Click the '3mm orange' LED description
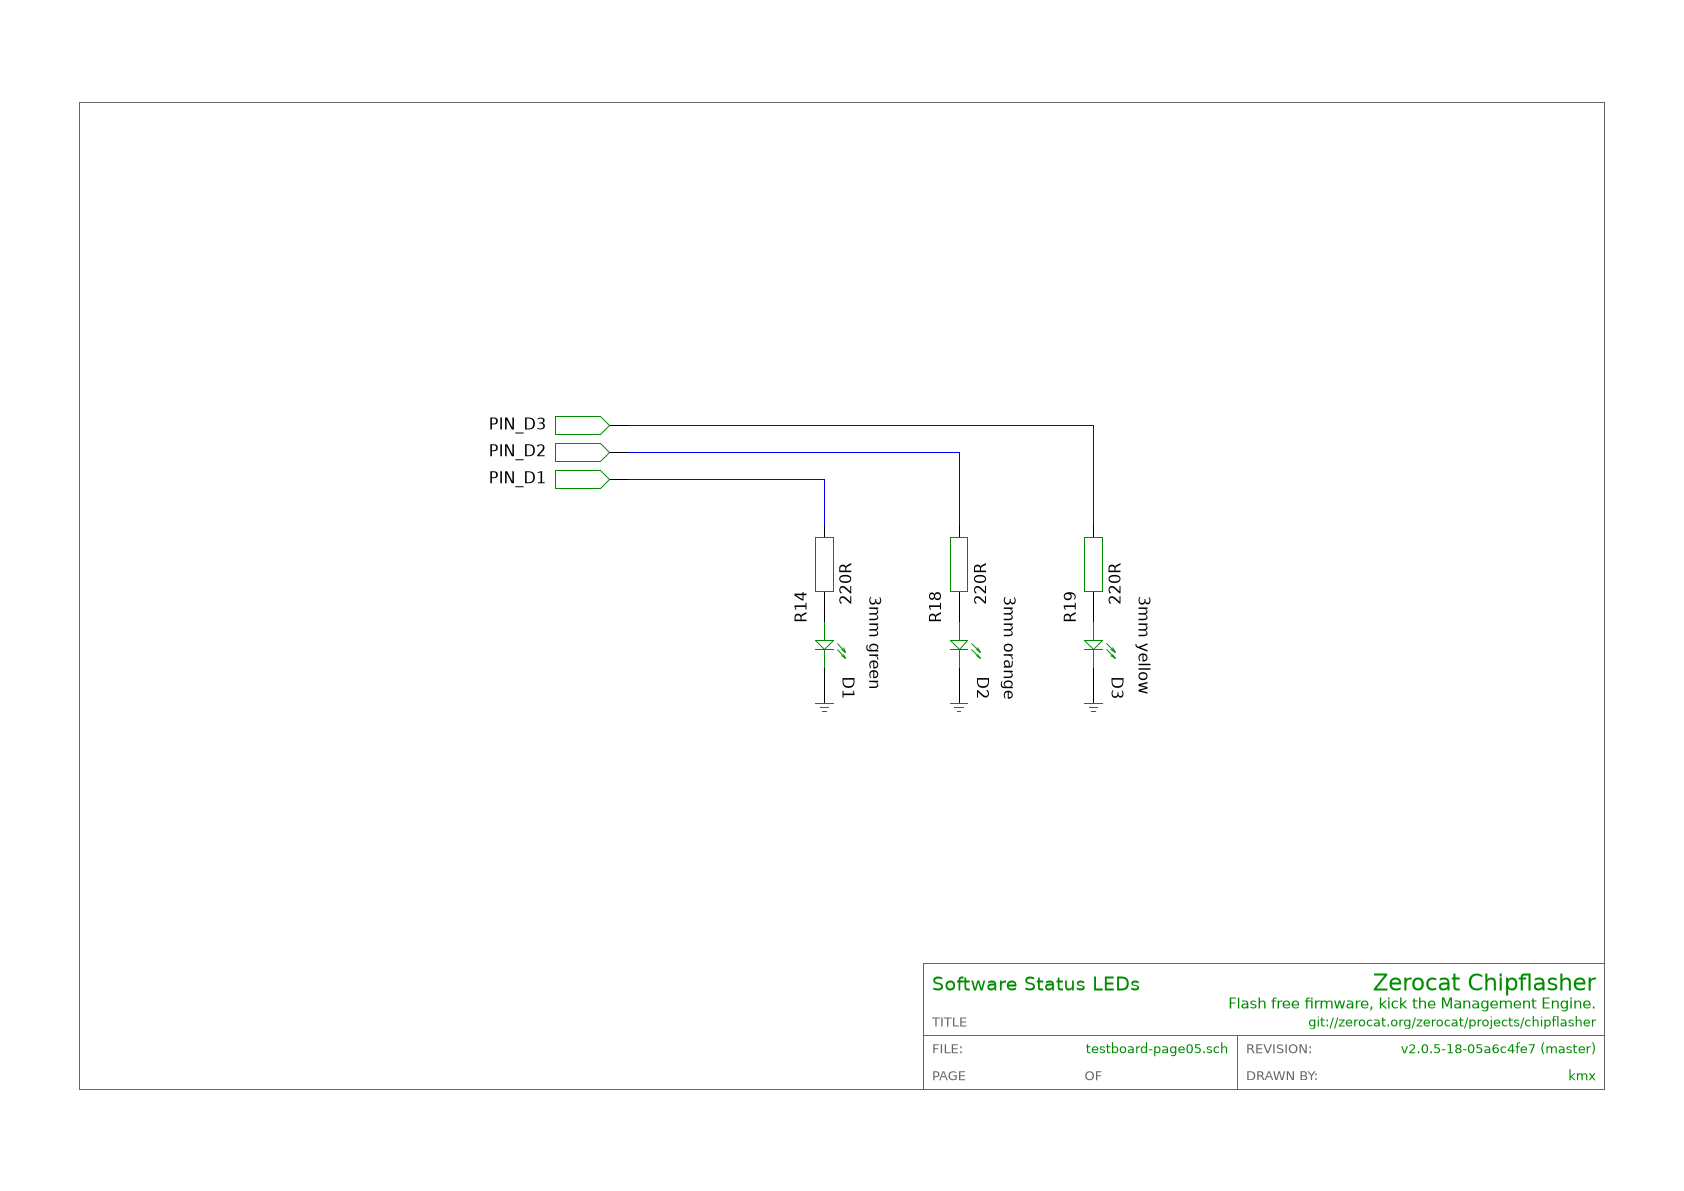Screen dimensions: 1684x1191 1008,648
